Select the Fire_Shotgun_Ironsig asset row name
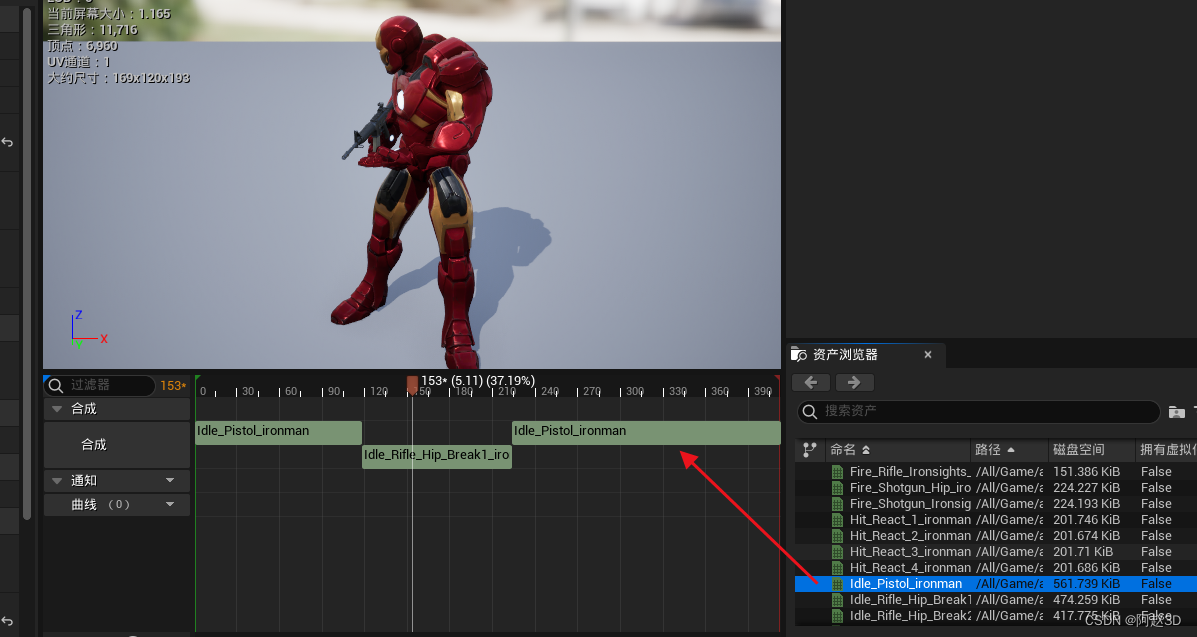Viewport: 1197px width, 637px height. (910, 504)
